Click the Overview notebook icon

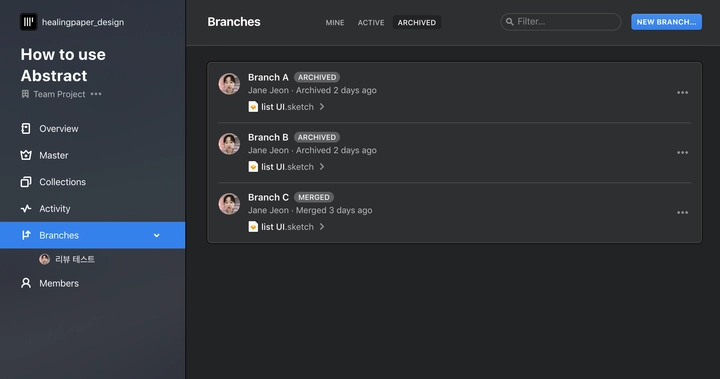(x=26, y=129)
